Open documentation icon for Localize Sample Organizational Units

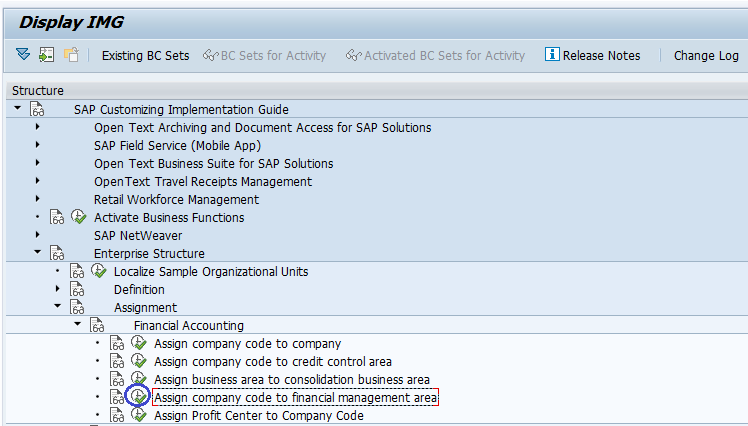pyautogui.click(x=77, y=271)
